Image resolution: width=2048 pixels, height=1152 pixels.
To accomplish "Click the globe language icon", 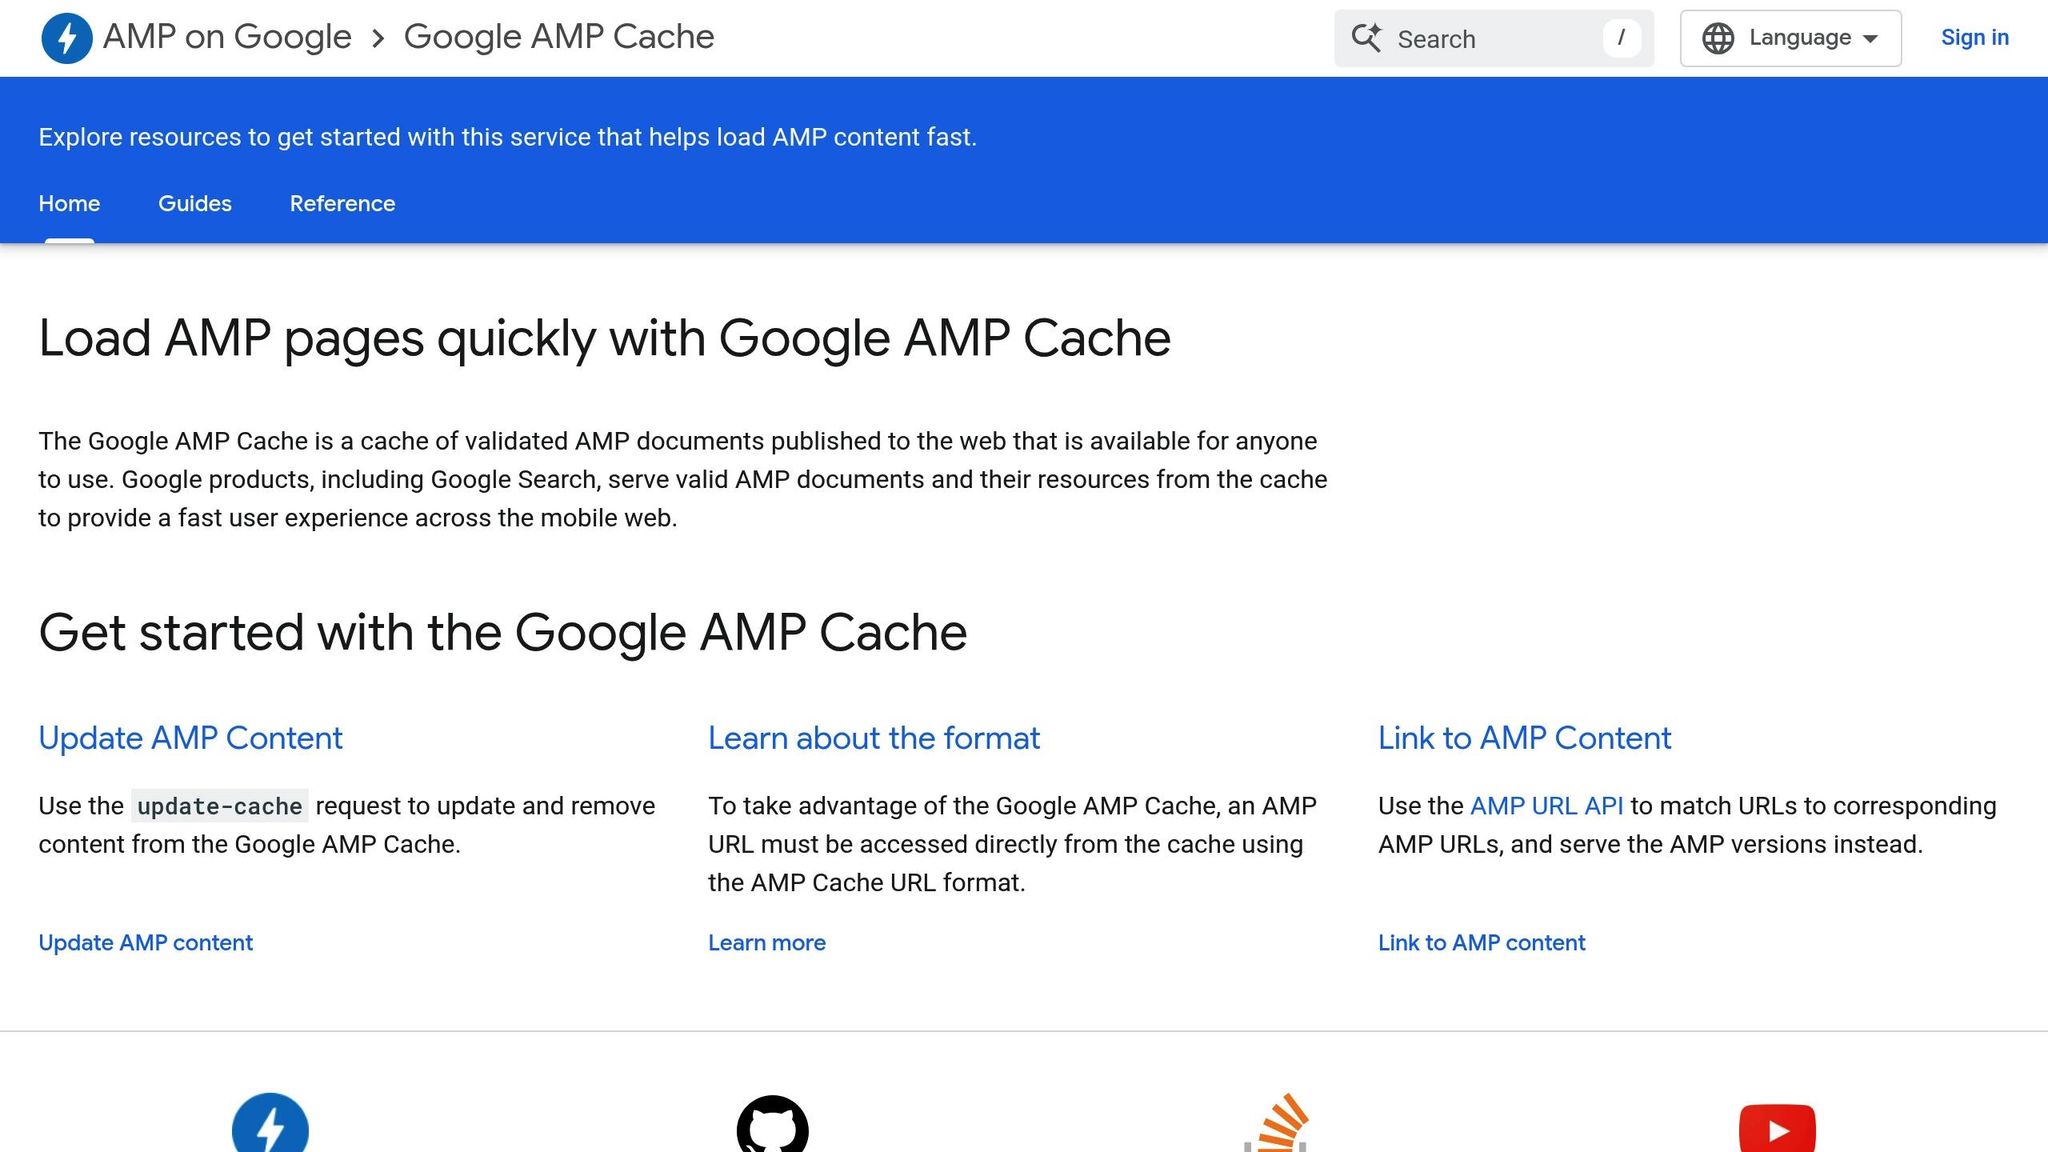I will 1718,38.
